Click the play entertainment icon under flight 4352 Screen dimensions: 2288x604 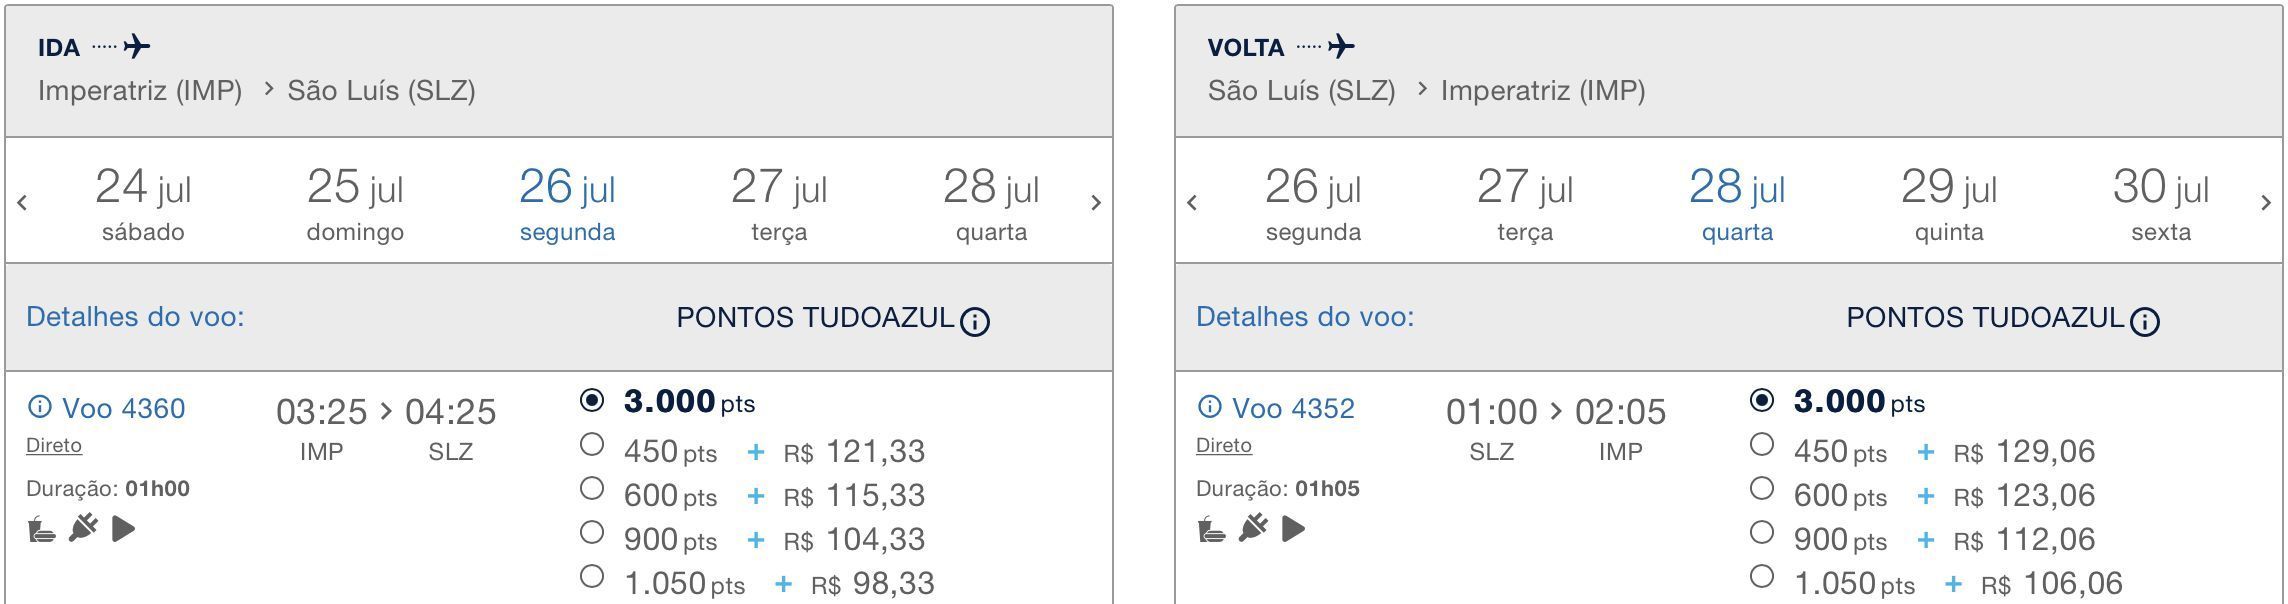pyautogui.click(x=1294, y=528)
